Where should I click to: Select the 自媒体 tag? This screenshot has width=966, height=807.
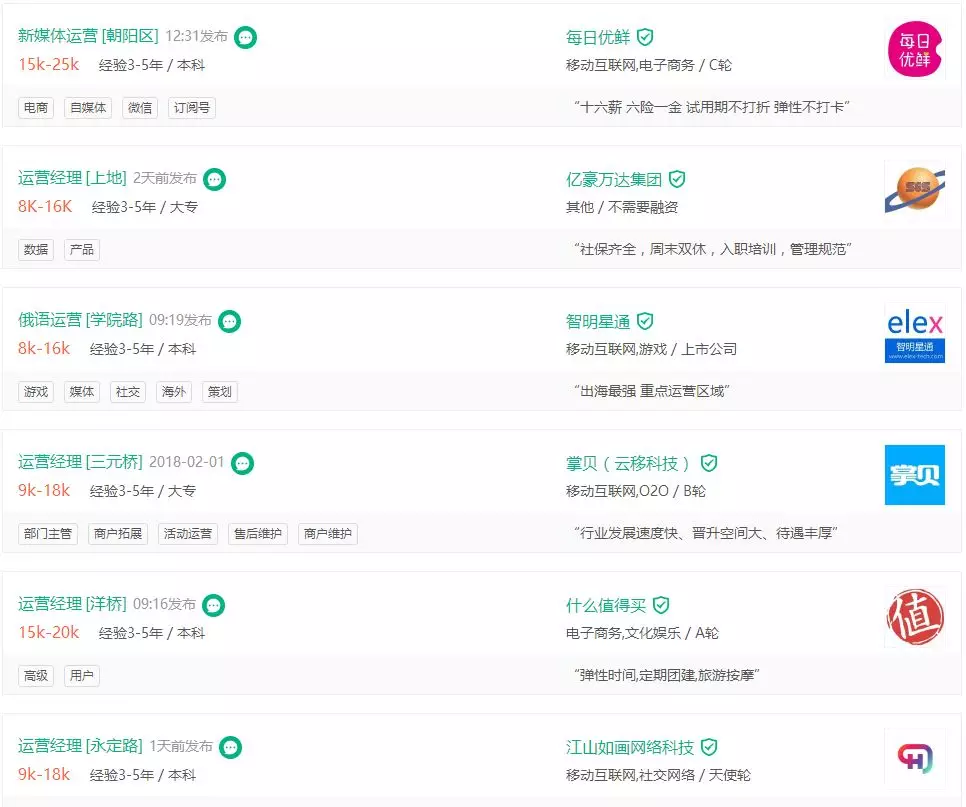[88, 108]
